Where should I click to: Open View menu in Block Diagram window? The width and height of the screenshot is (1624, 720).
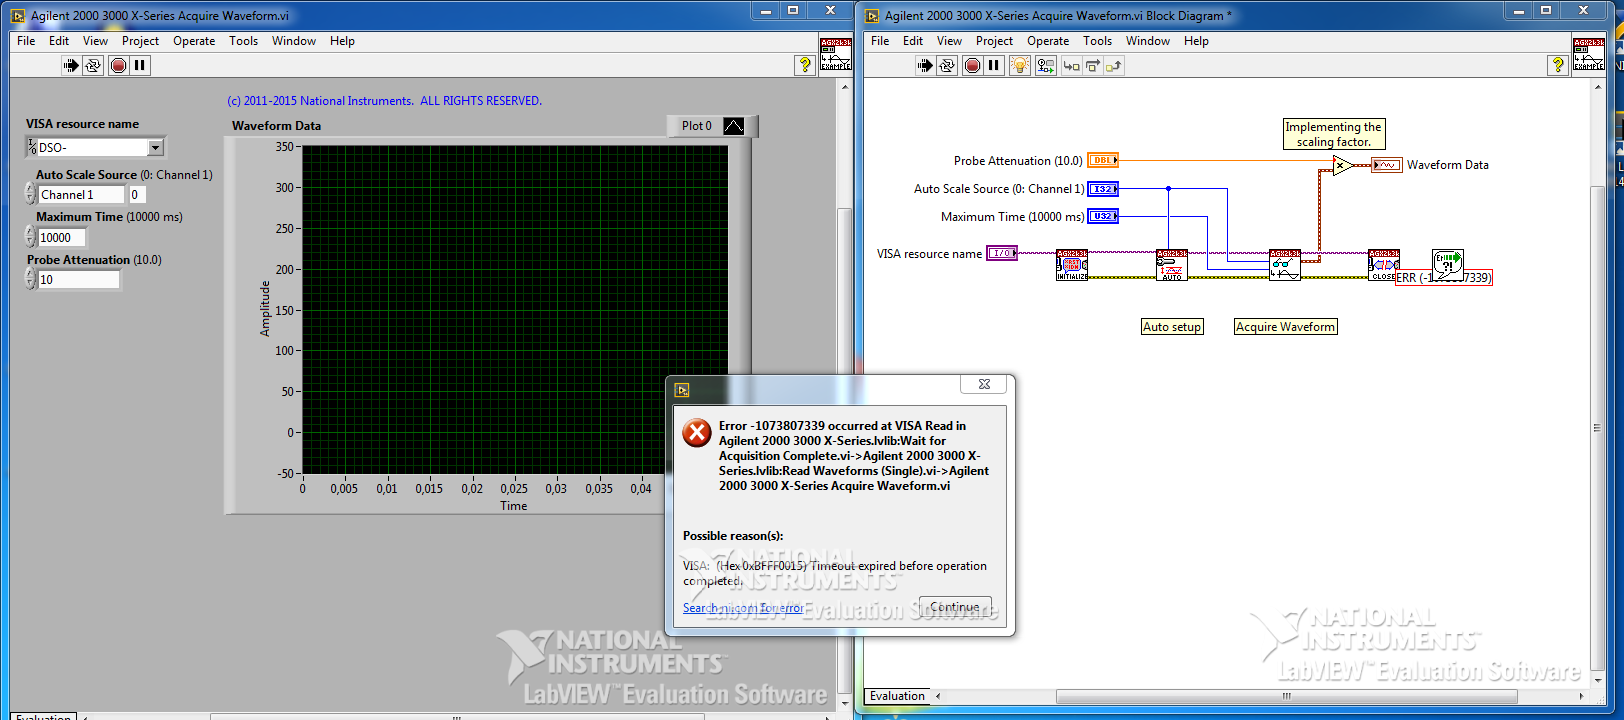pyautogui.click(x=949, y=41)
